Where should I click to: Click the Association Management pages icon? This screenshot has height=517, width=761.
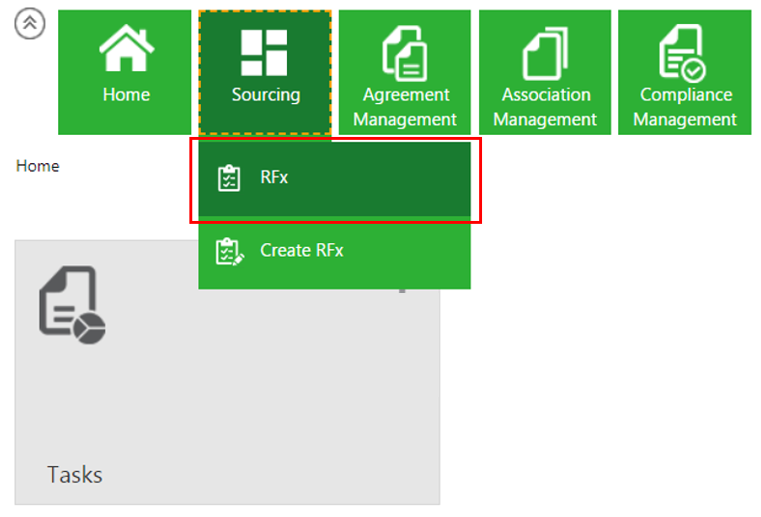pyautogui.click(x=545, y=53)
